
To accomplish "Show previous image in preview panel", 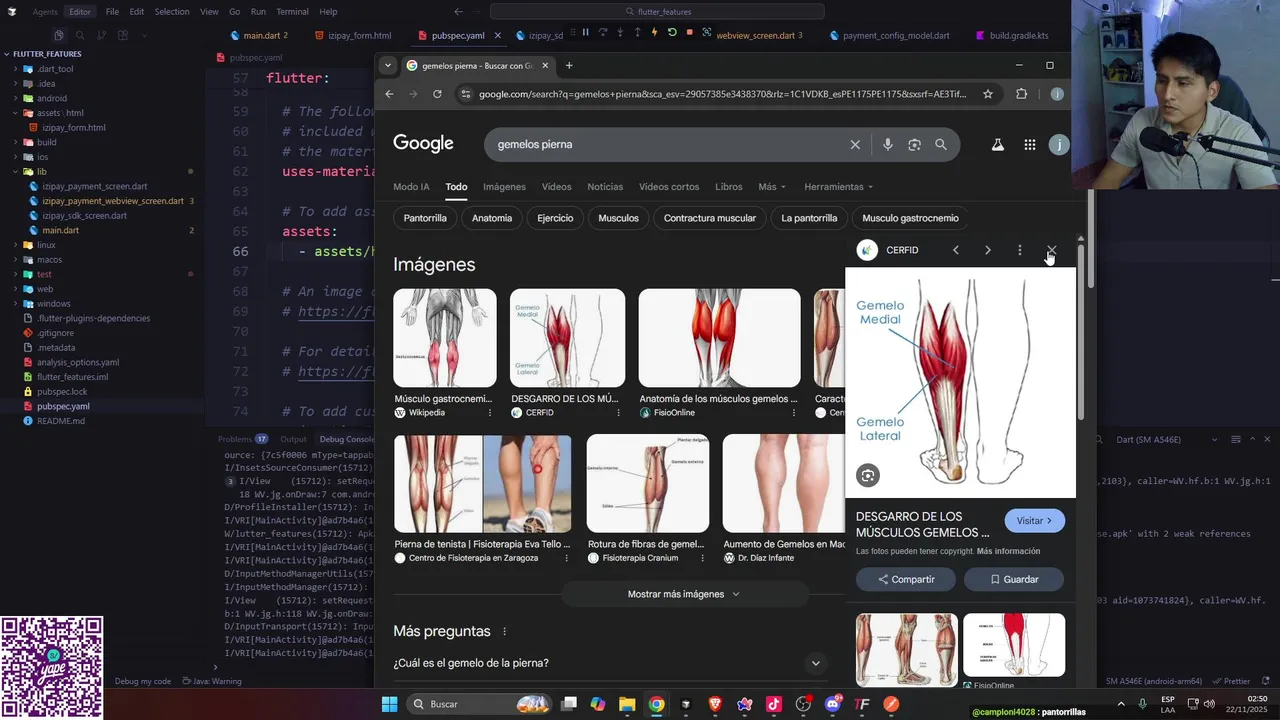I will pyautogui.click(x=956, y=250).
